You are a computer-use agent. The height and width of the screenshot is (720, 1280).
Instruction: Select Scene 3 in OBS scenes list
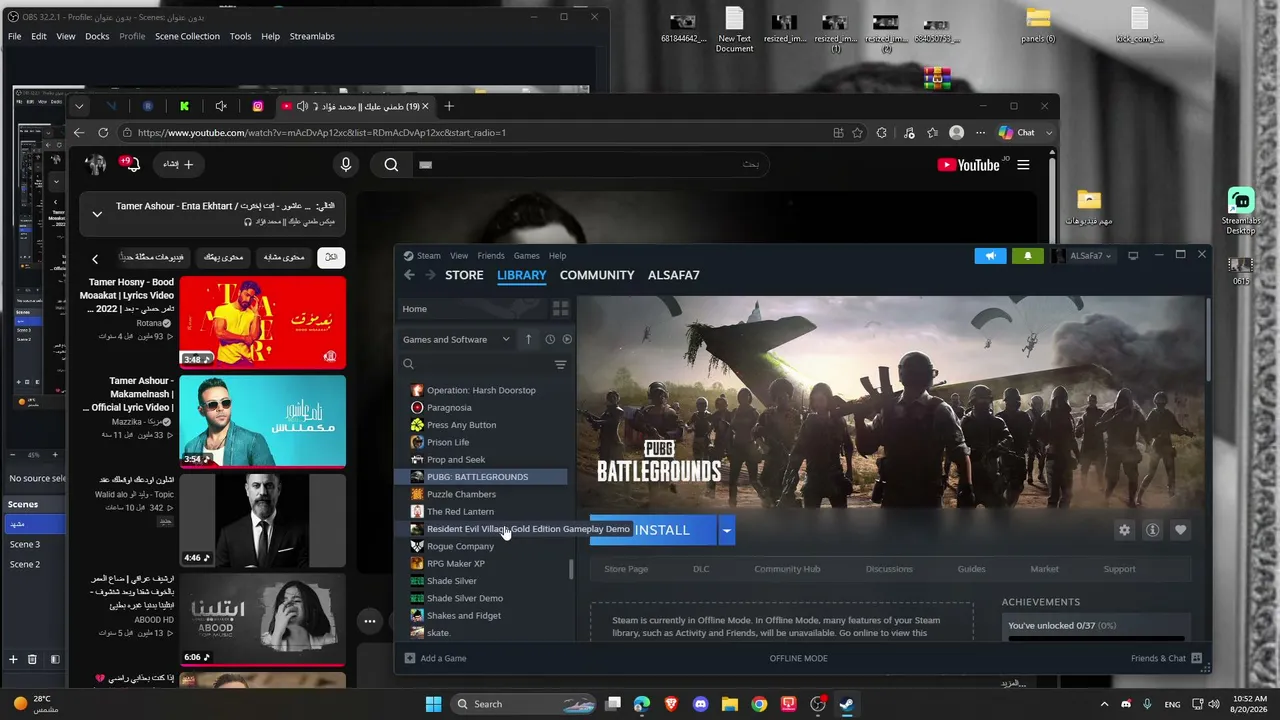pos(25,544)
